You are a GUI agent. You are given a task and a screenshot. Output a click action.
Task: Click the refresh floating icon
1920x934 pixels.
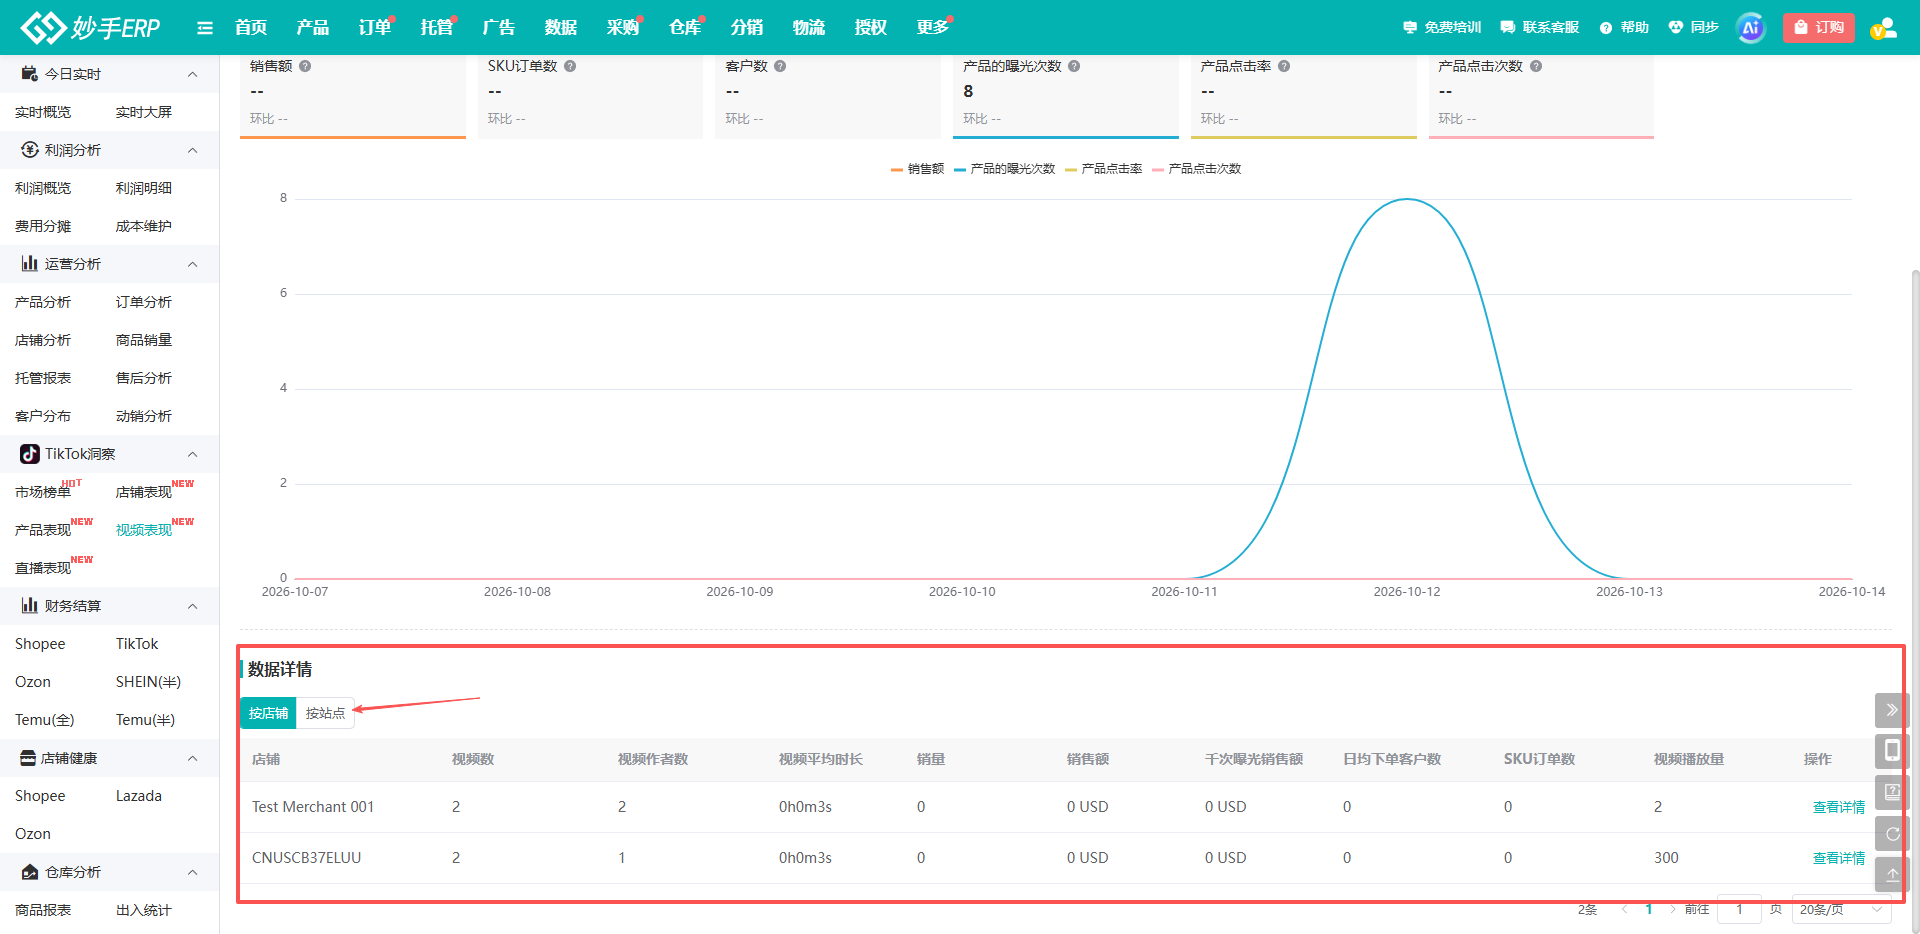pyautogui.click(x=1891, y=833)
